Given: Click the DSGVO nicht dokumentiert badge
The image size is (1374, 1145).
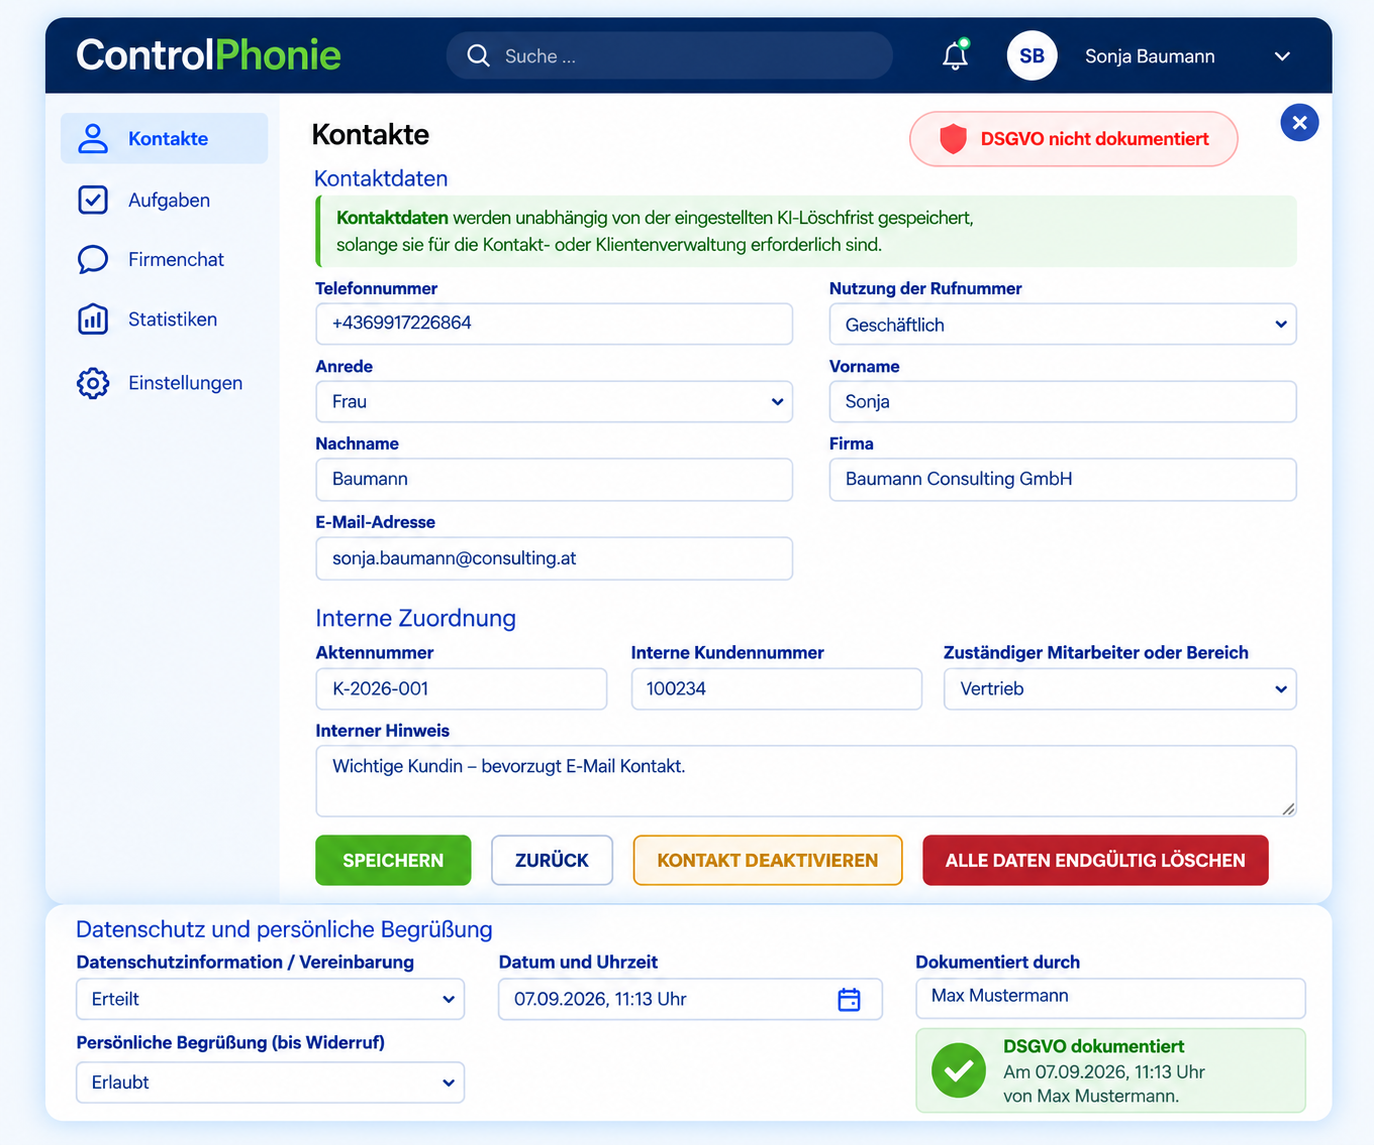Looking at the screenshot, I should tap(1073, 139).
